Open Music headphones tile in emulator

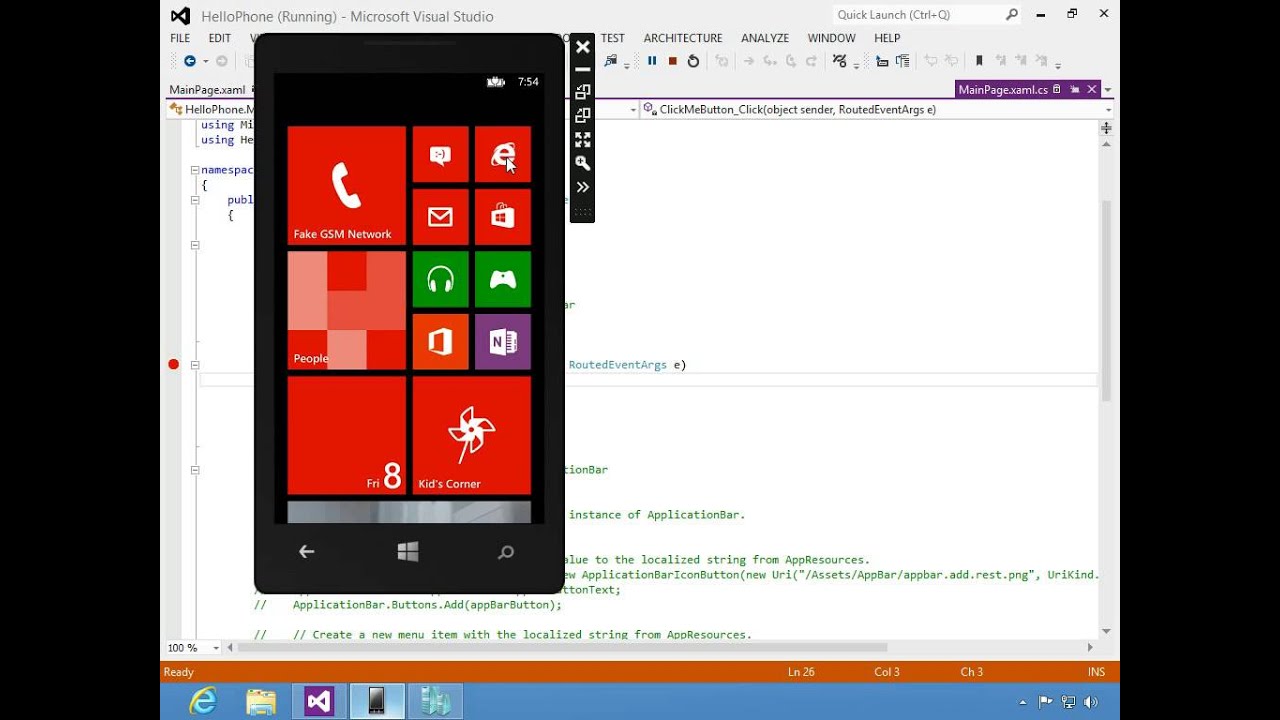pyautogui.click(x=440, y=279)
